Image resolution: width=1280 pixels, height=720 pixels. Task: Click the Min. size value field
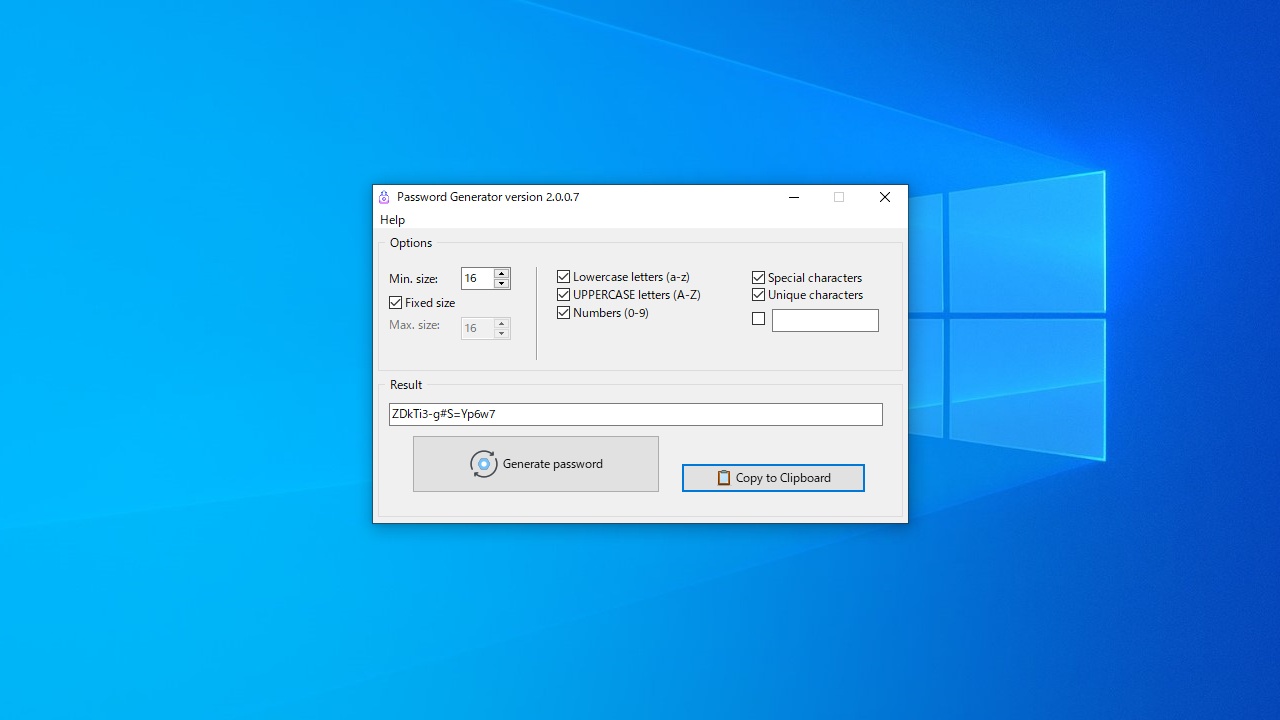click(478, 279)
